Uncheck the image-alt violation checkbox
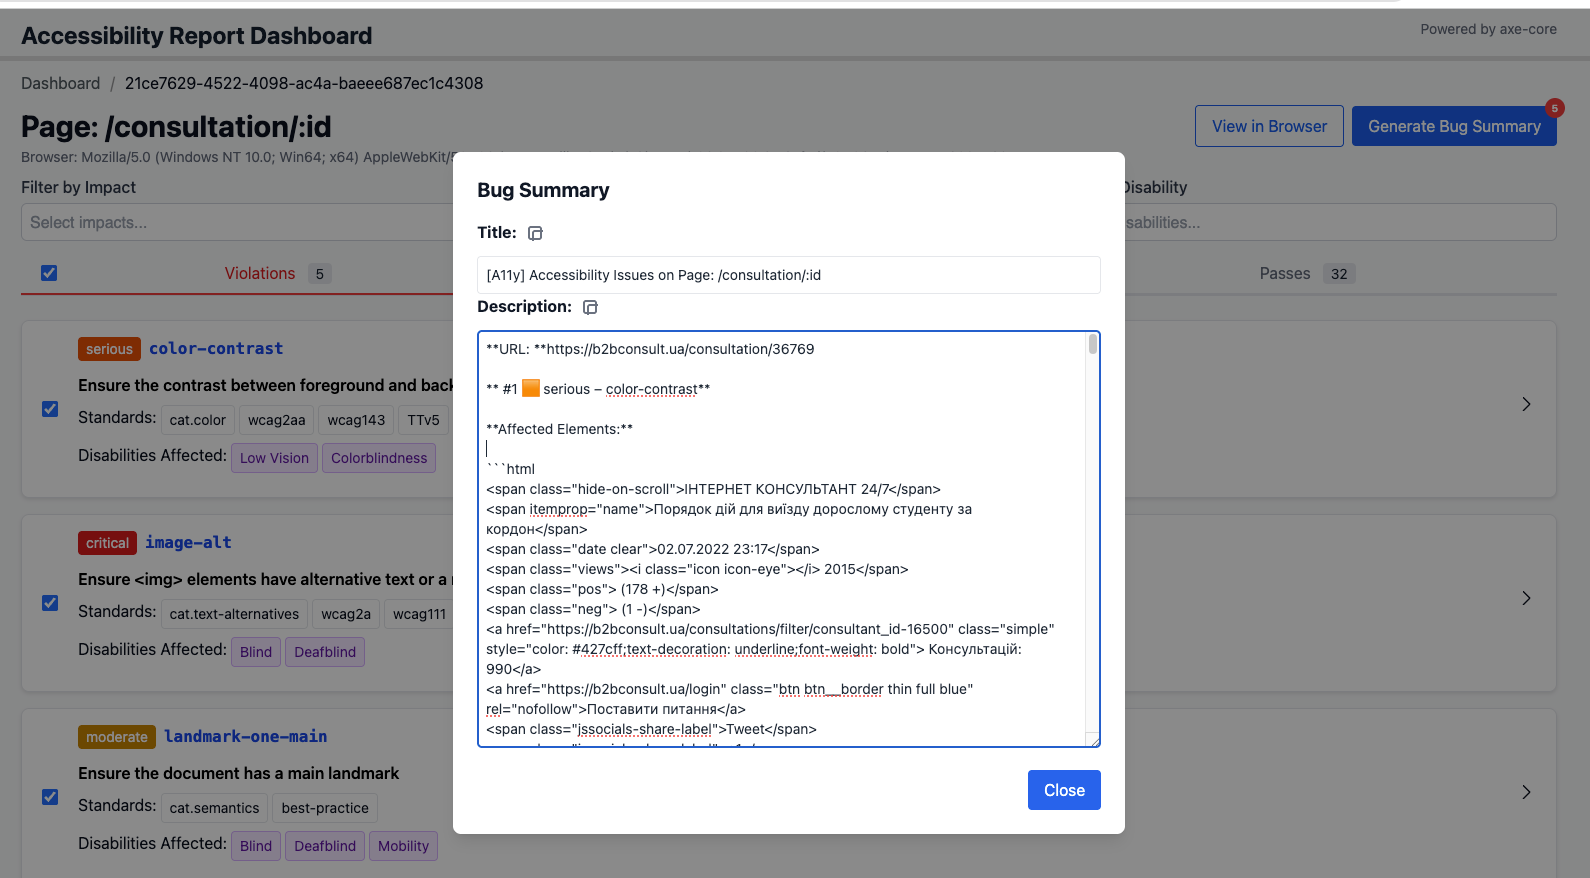 (x=50, y=603)
